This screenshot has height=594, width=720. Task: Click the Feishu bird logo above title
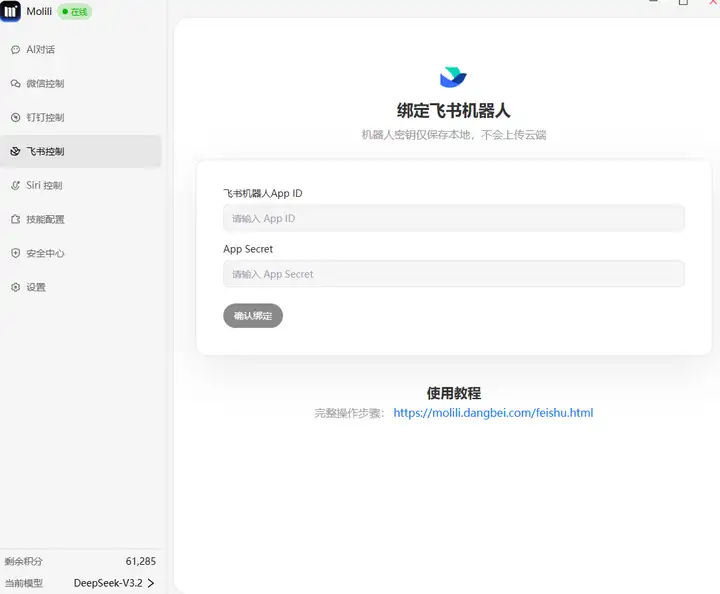pyautogui.click(x=453, y=77)
